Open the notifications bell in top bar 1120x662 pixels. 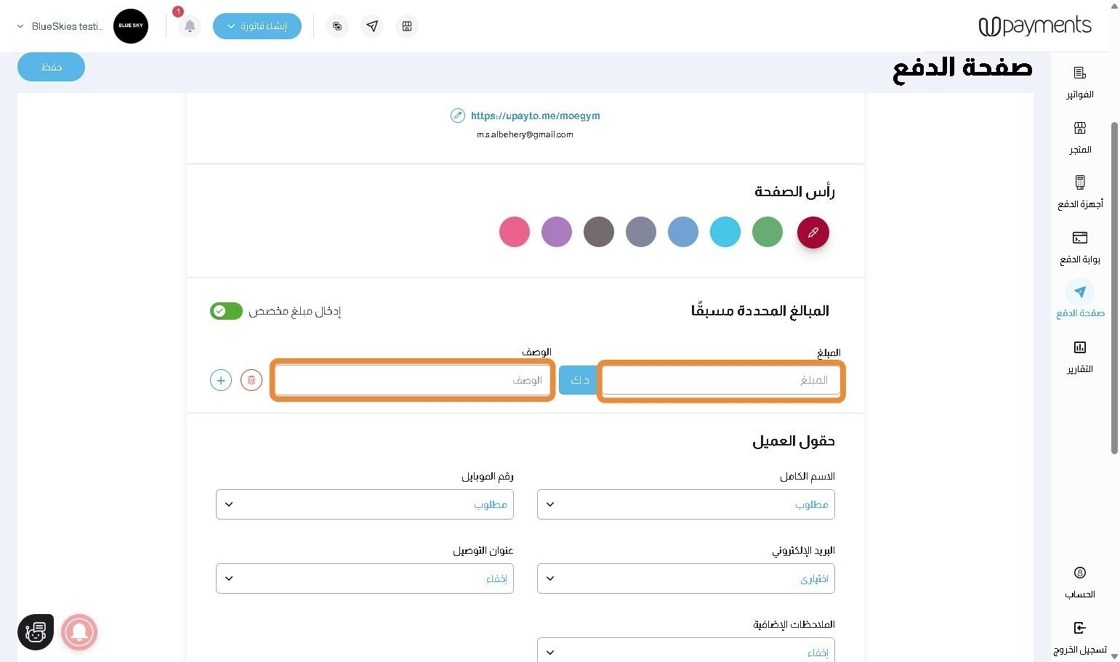(x=189, y=27)
